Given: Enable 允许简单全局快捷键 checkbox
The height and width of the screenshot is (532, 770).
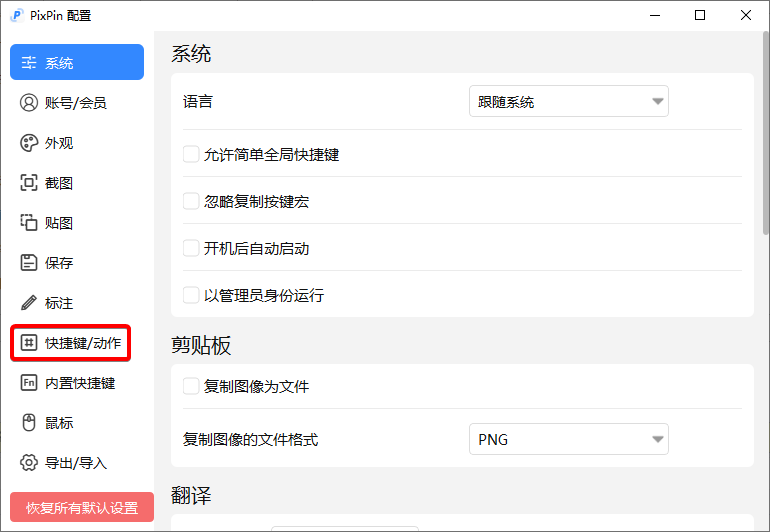Looking at the screenshot, I should [191, 154].
